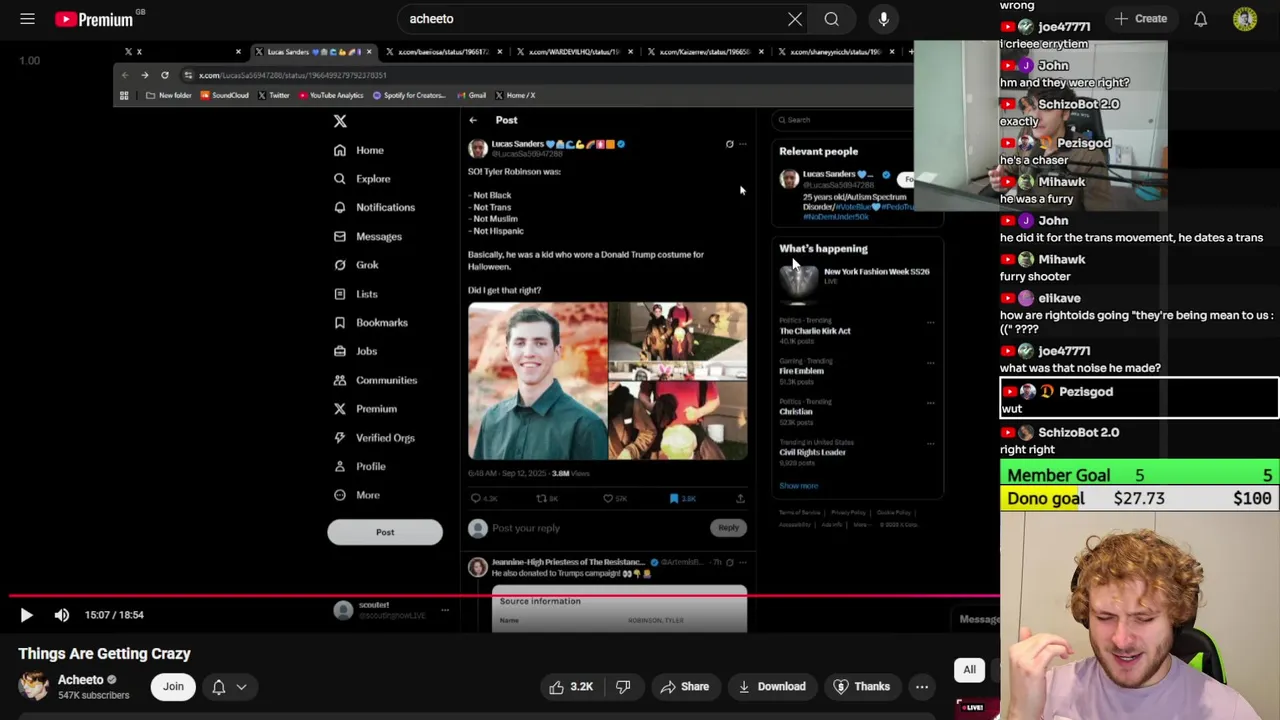
Task: Select the All filter chip
Action: pos(969,670)
